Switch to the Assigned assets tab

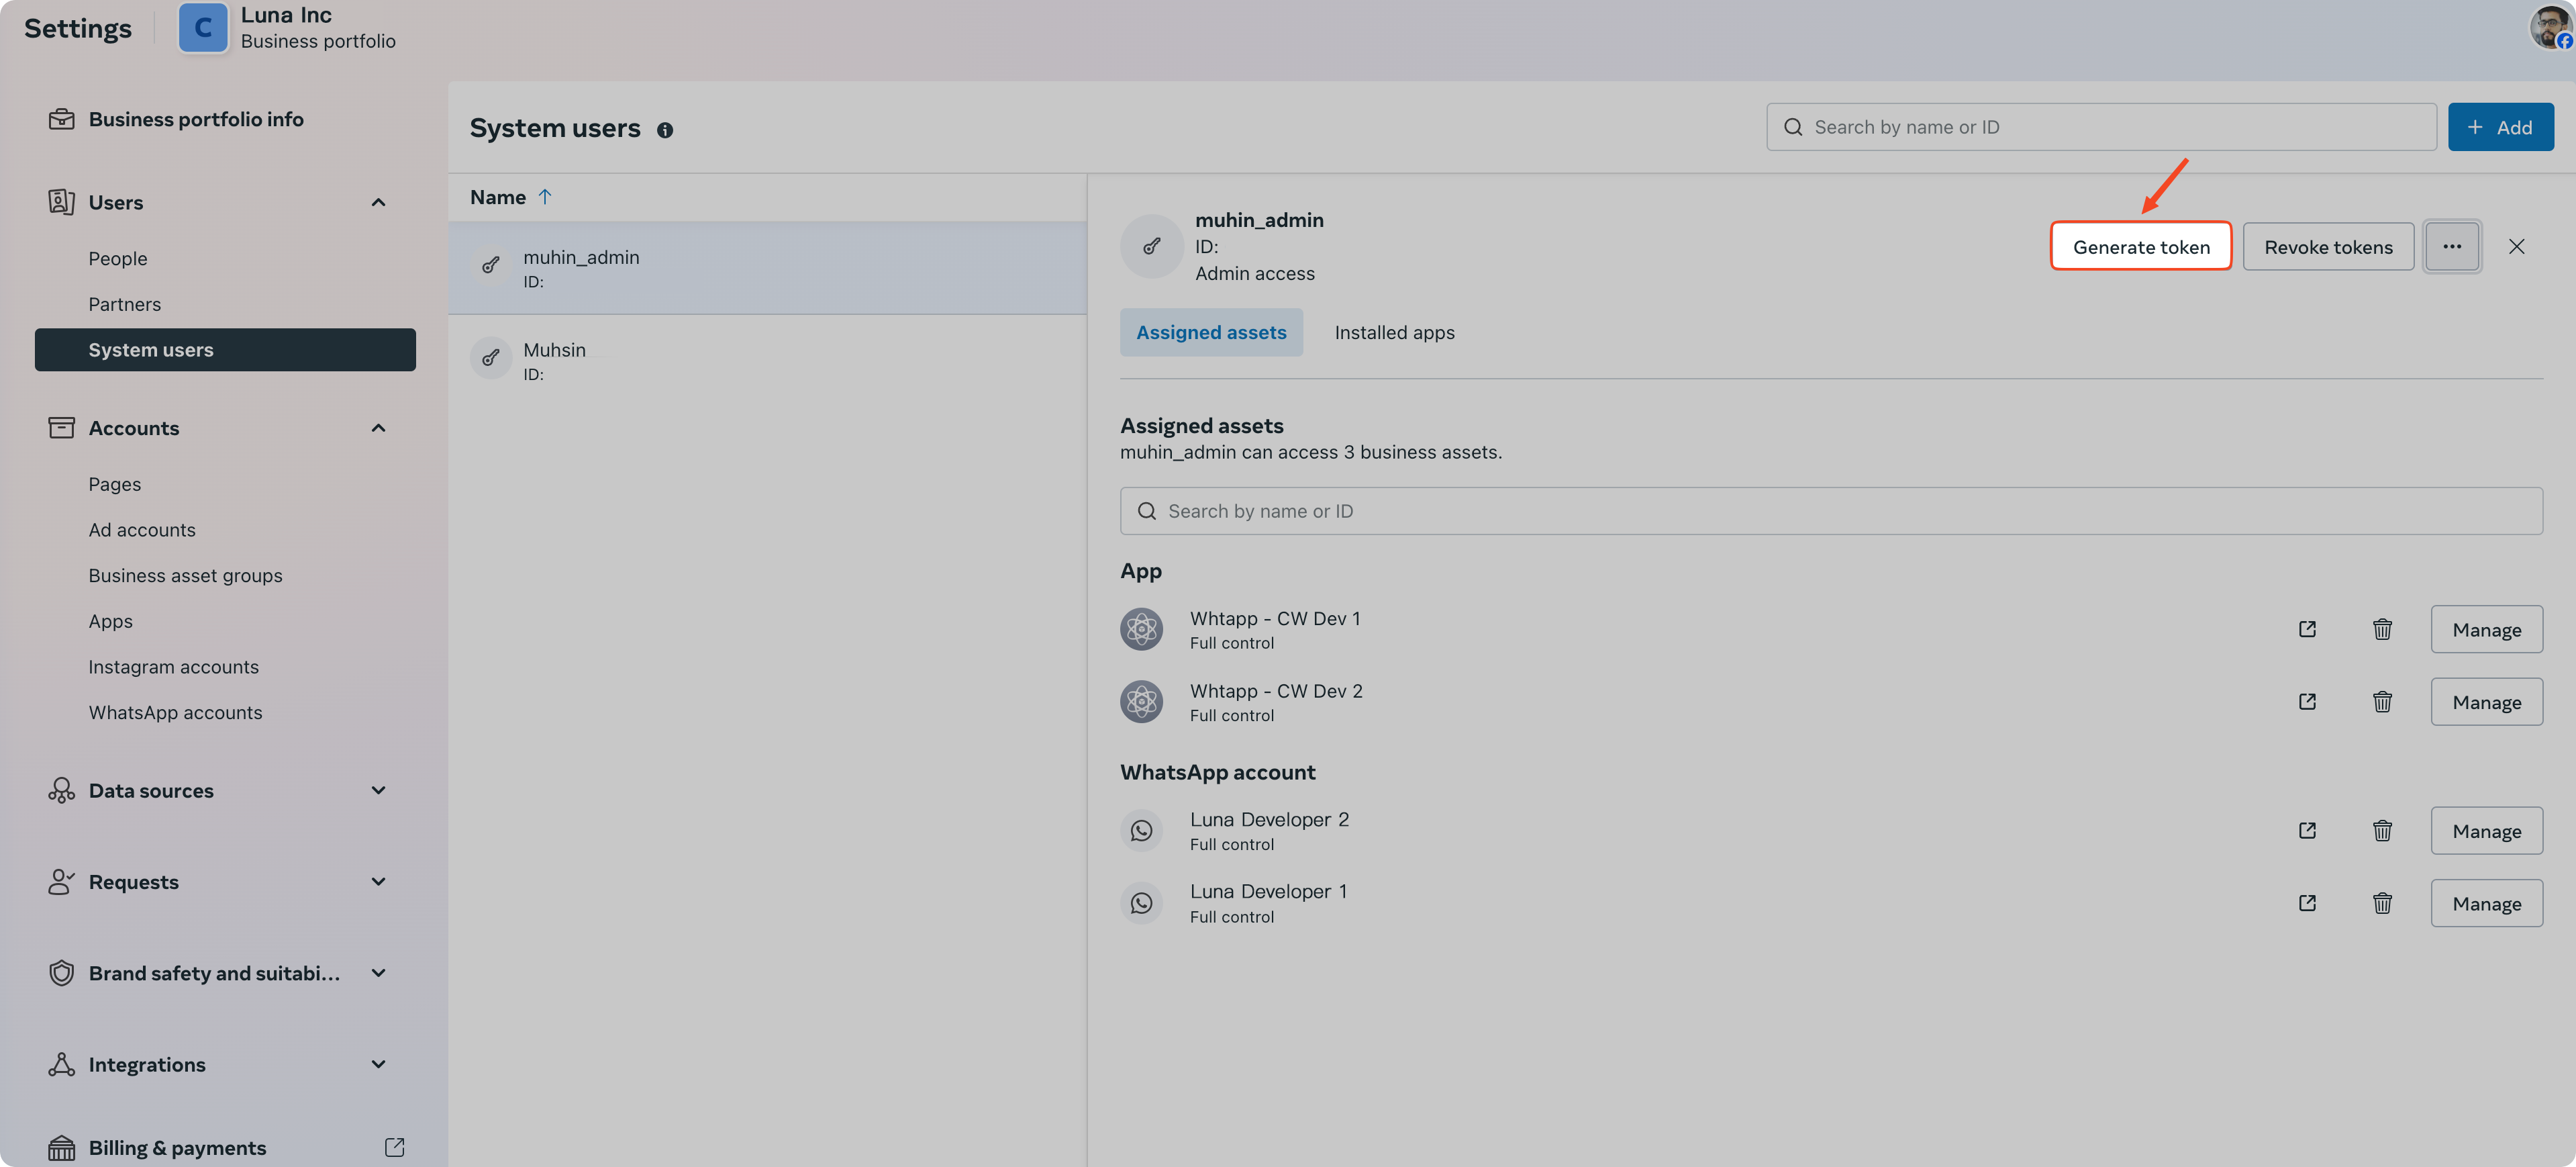click(1211, 332)
